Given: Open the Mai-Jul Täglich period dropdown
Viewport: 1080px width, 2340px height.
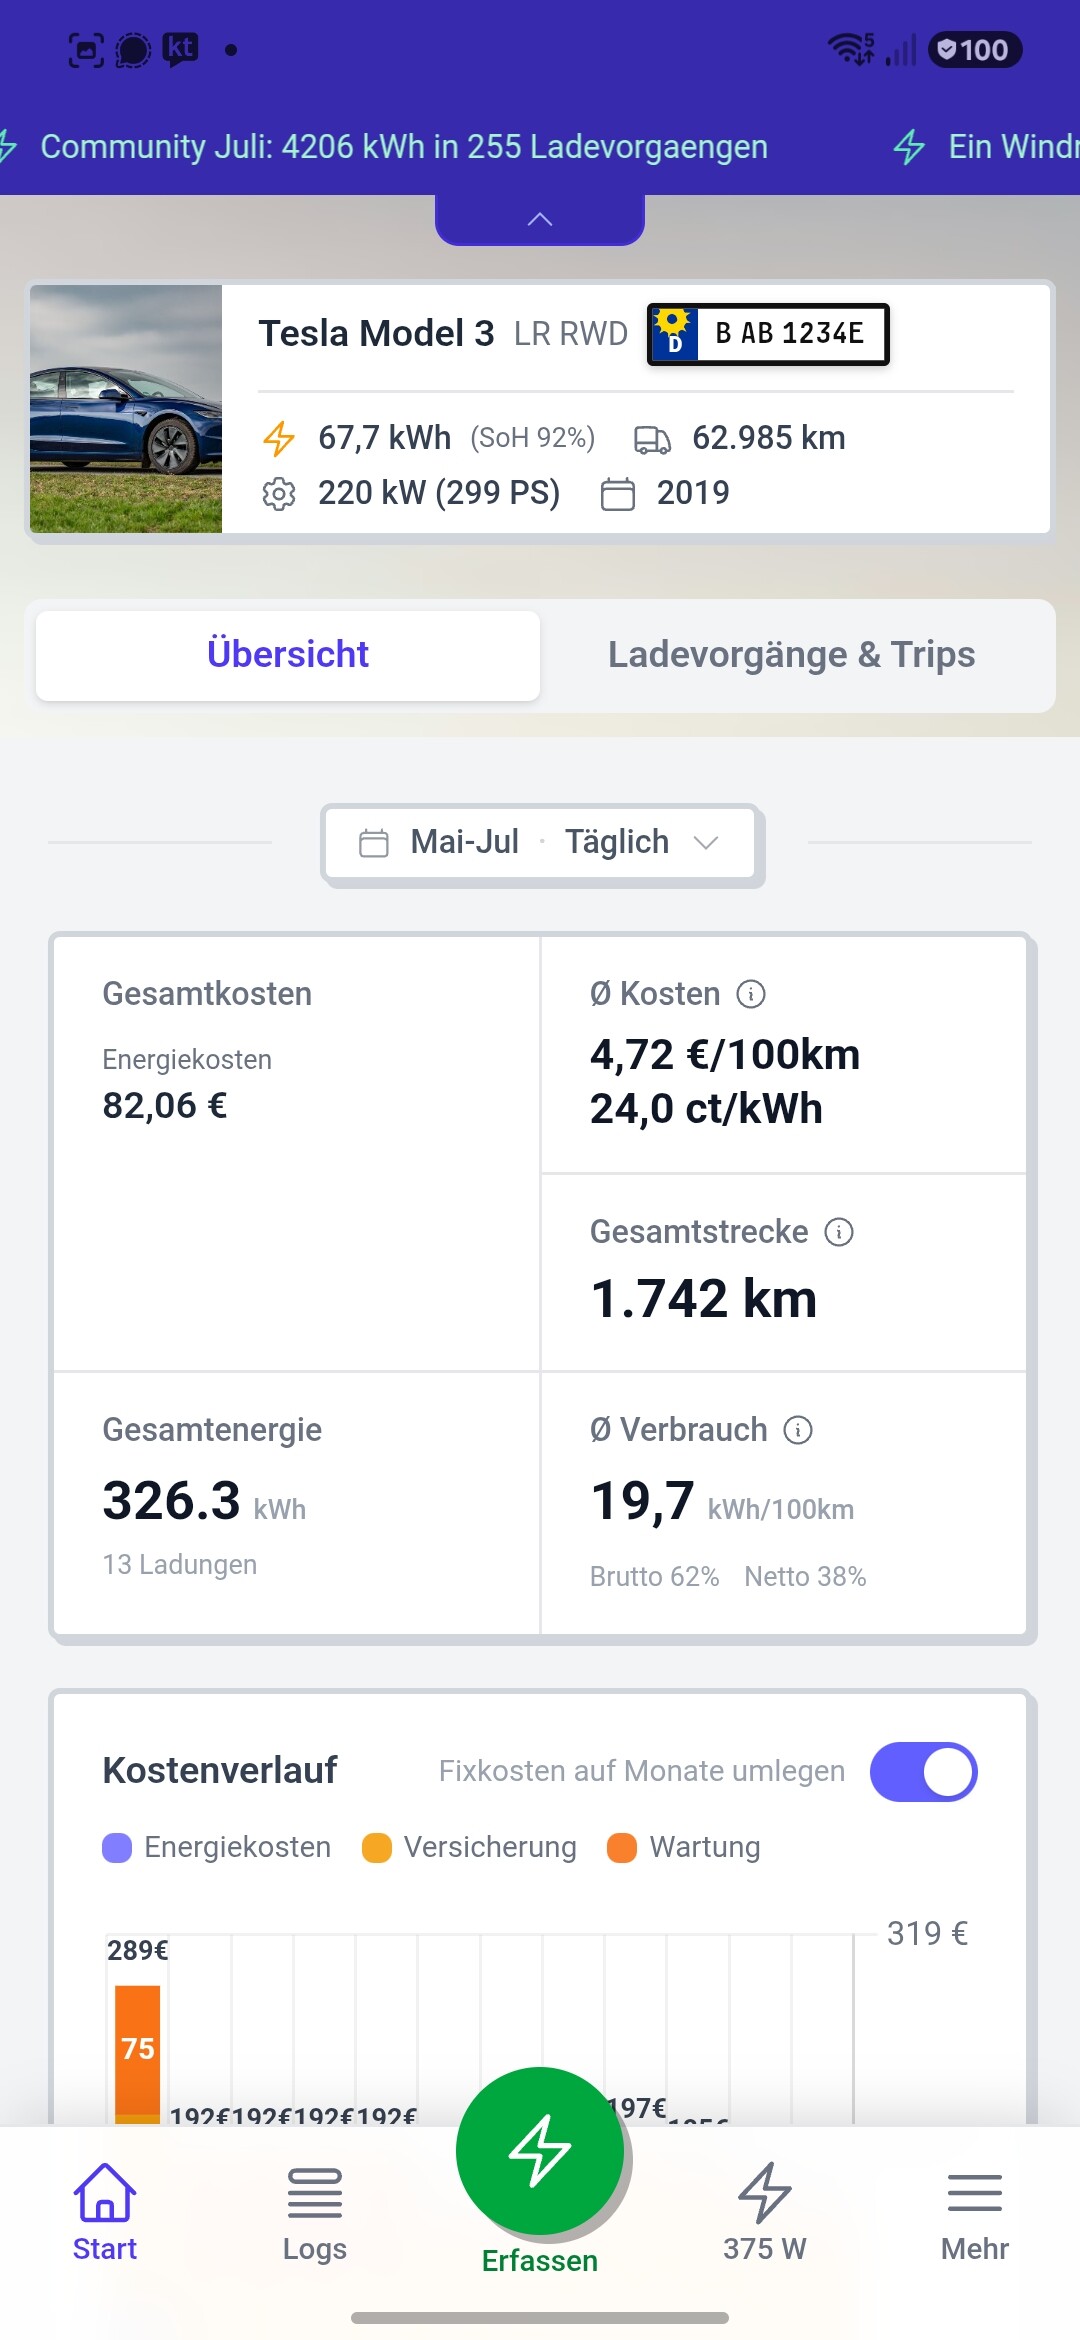Looking at the screenshot, I should click(x=540, y=842).
